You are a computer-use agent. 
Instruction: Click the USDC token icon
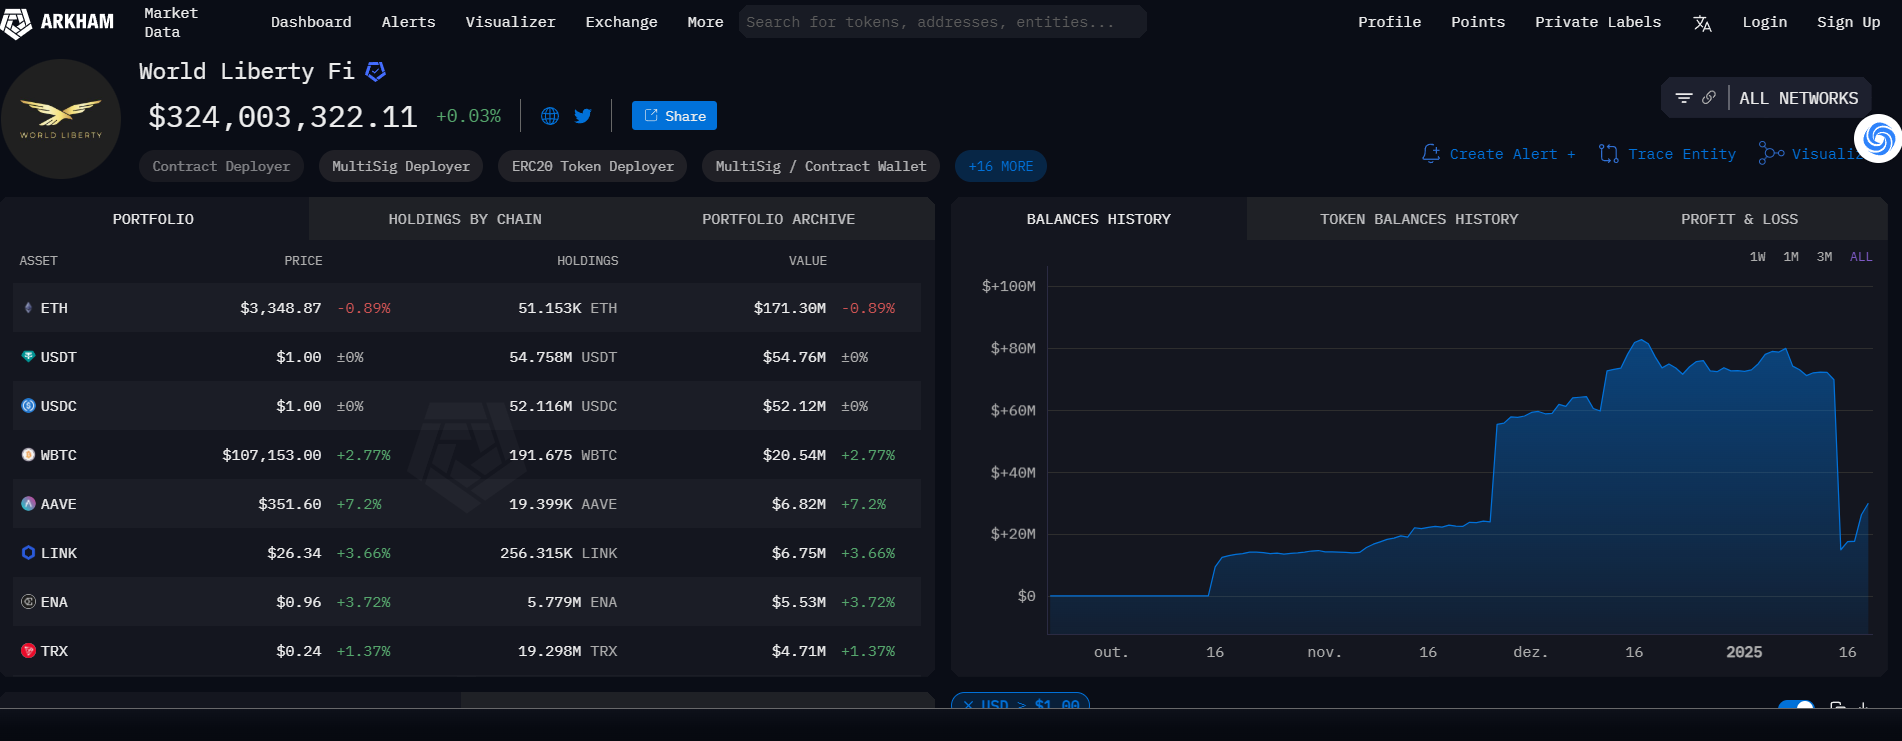(28, 406)
